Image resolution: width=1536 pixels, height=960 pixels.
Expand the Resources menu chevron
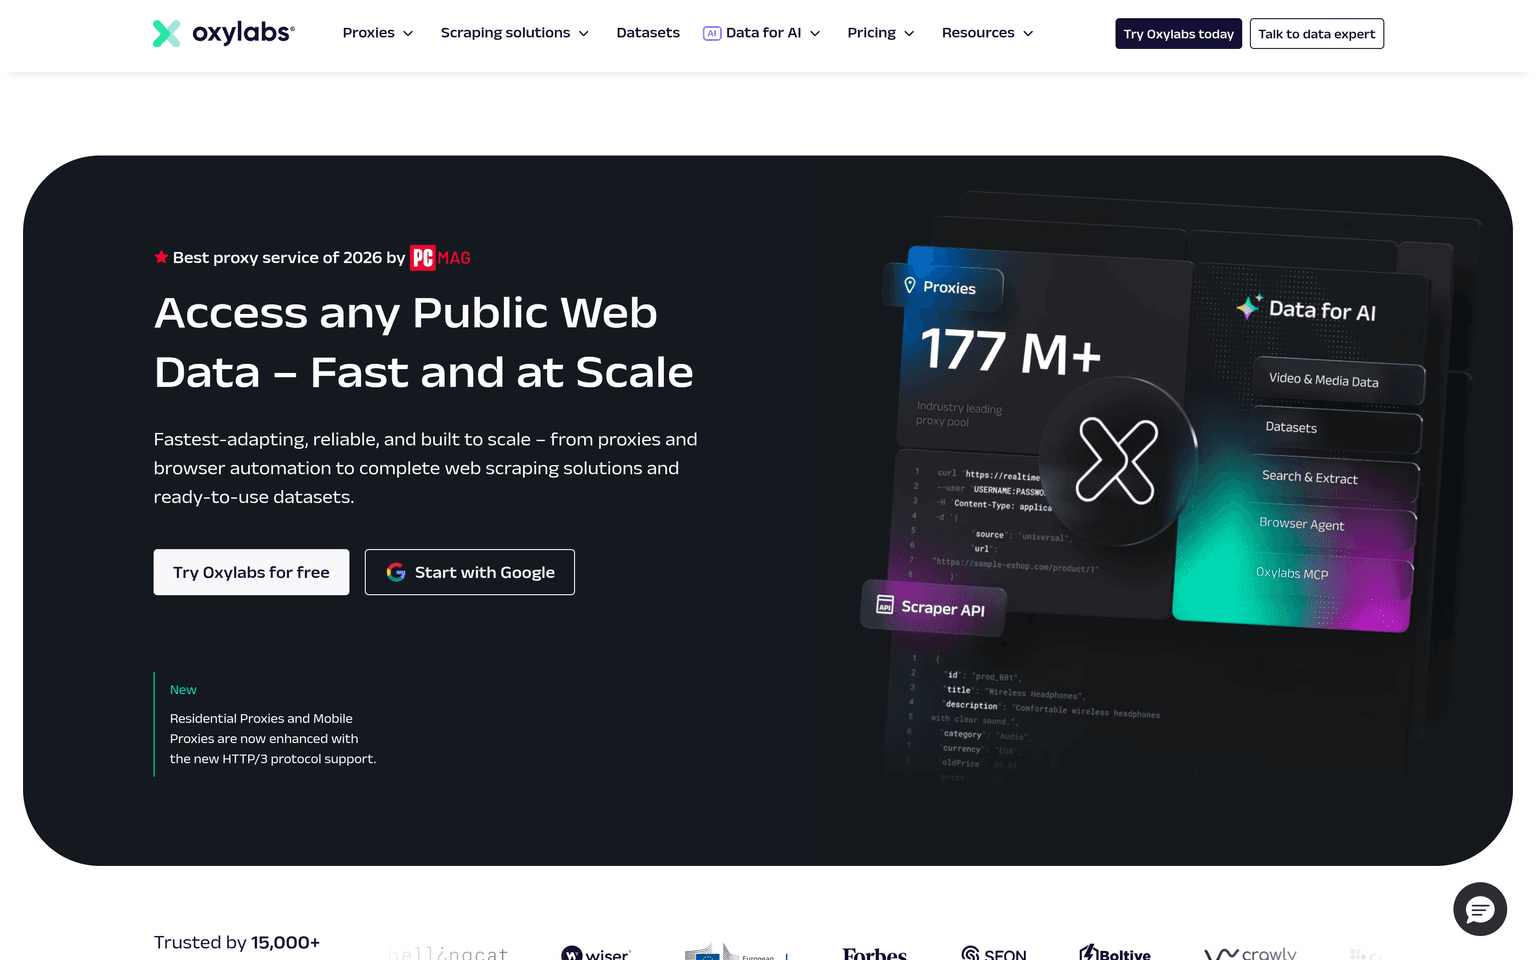(1028, 34)
